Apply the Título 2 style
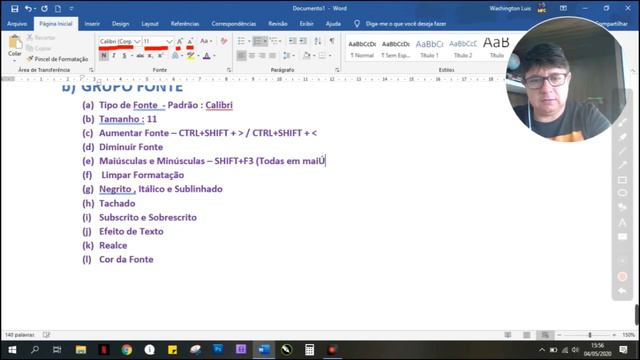 click(x=463, y=48)
